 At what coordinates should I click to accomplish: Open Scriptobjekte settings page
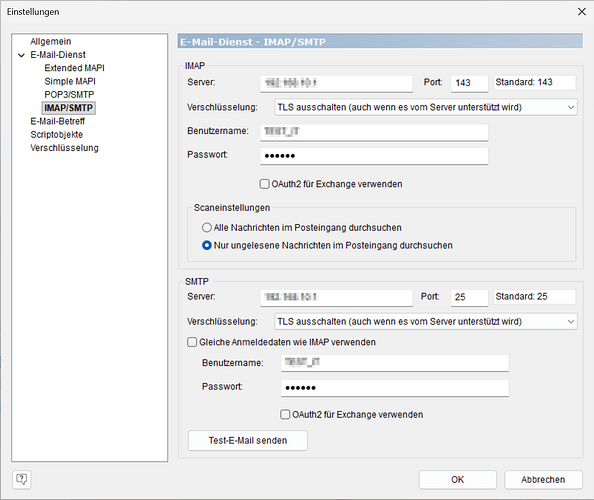coord(56,134)
